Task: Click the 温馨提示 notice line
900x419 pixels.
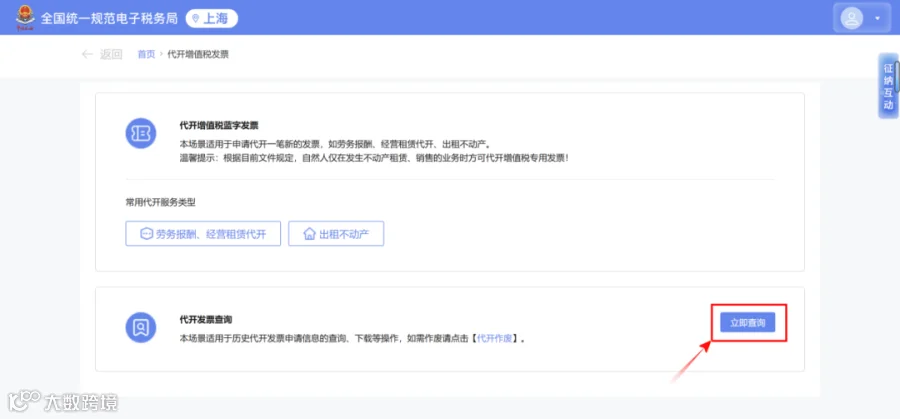Action: [374, 157]
